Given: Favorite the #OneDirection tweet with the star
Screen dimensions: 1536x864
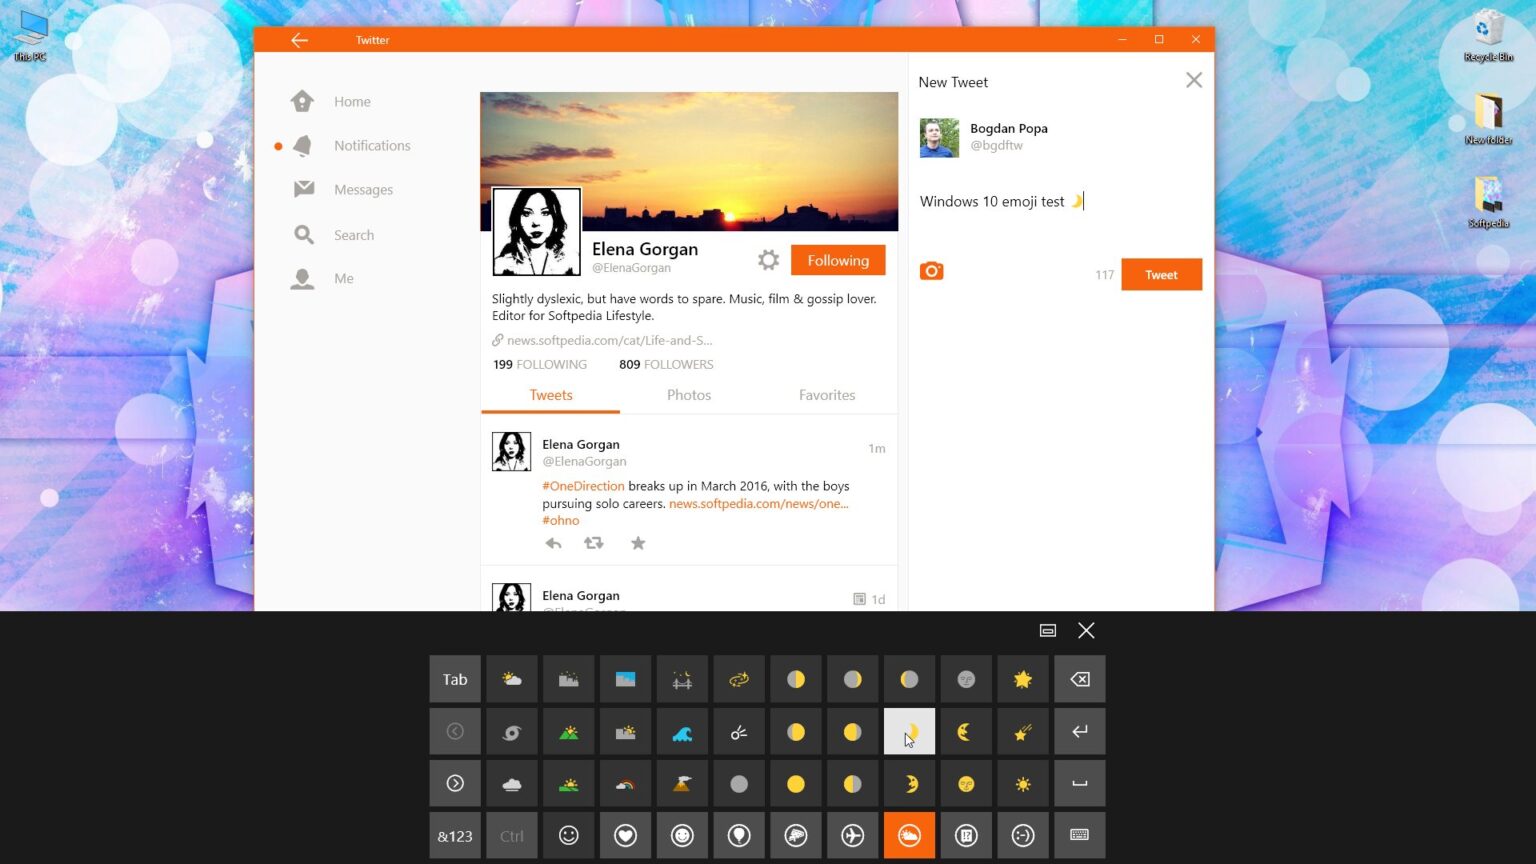Looking at the screenshot, I should tap(638, 543).
